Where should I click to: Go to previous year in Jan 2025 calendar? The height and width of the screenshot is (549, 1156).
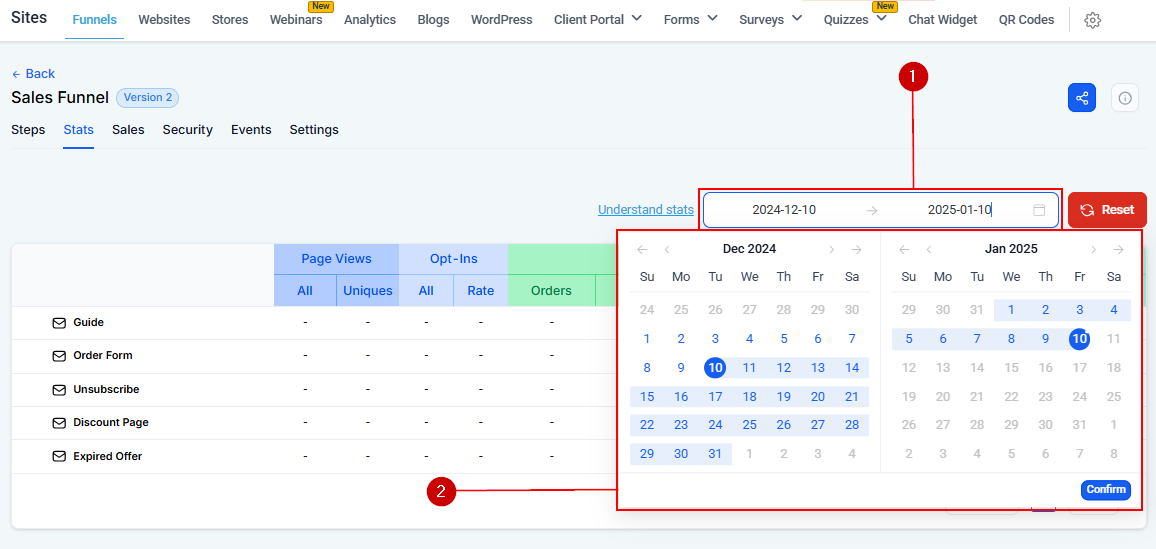coord(905,249)
